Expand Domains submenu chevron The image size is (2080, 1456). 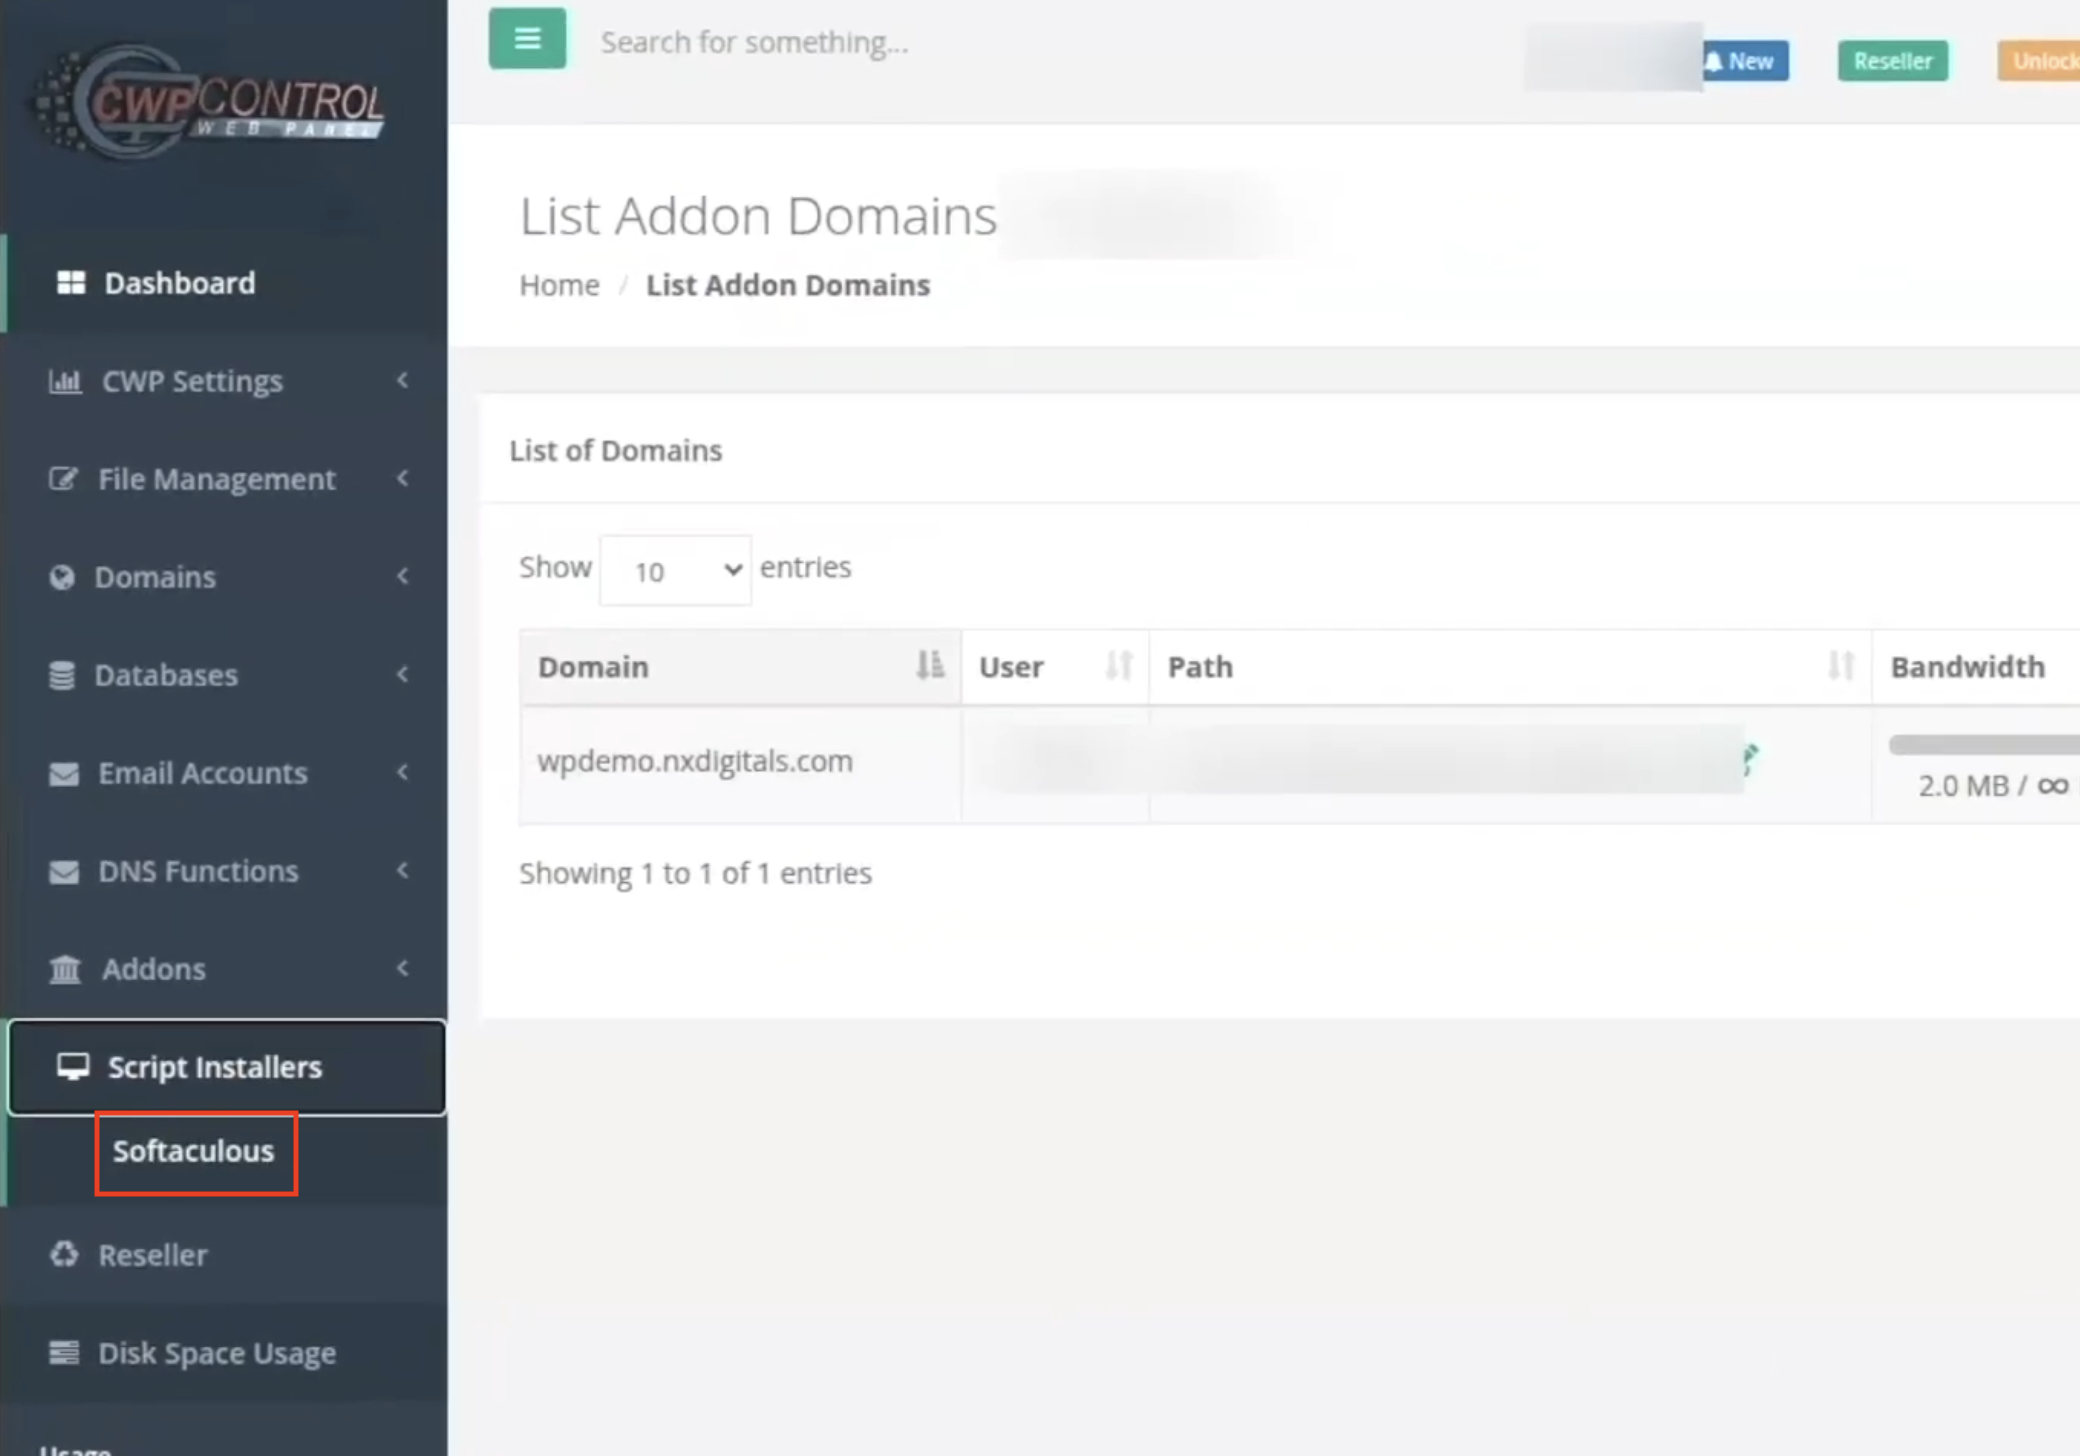coord(402,576)
